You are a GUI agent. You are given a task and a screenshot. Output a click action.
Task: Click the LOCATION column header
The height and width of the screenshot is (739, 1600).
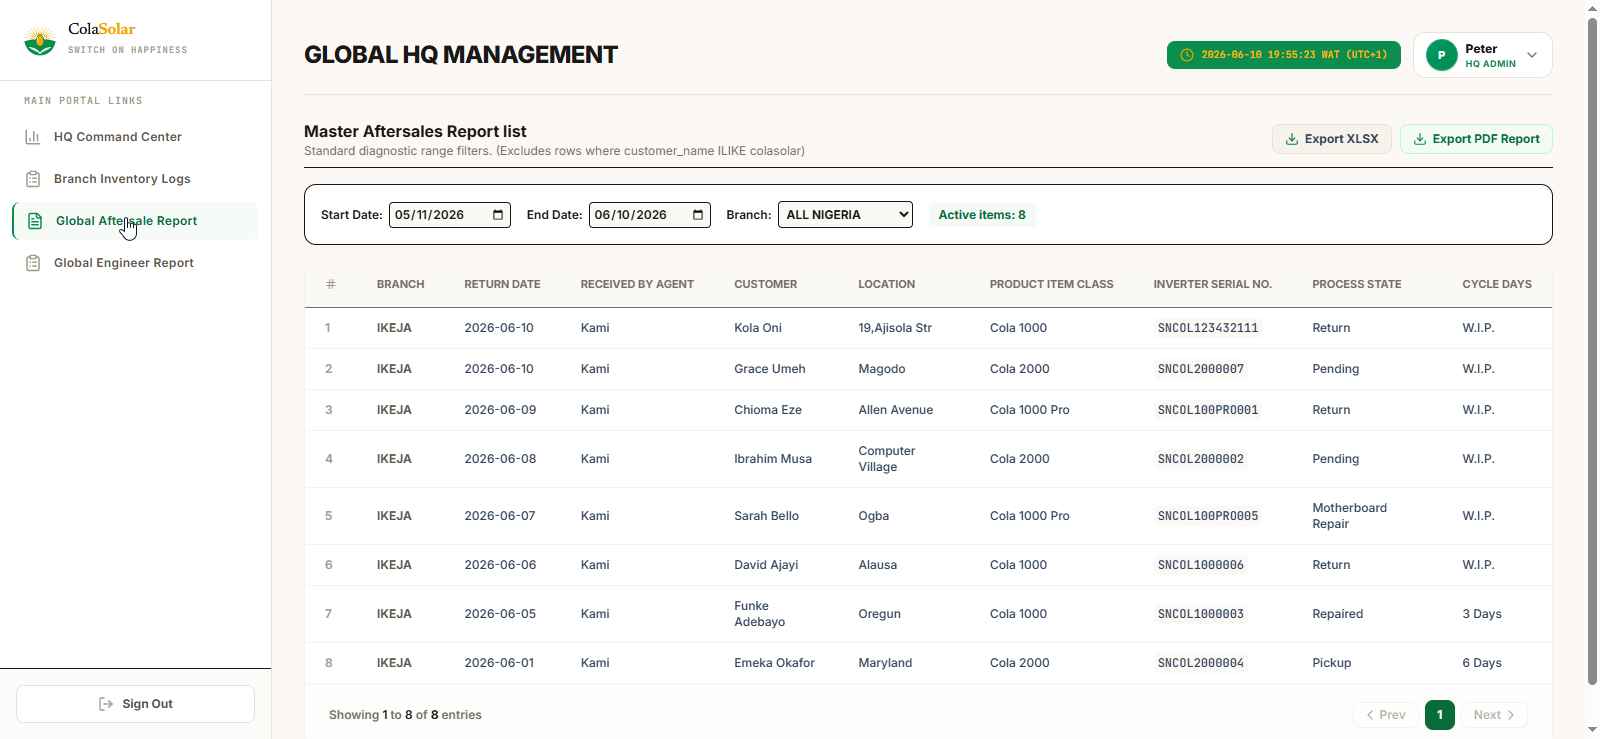887,285
